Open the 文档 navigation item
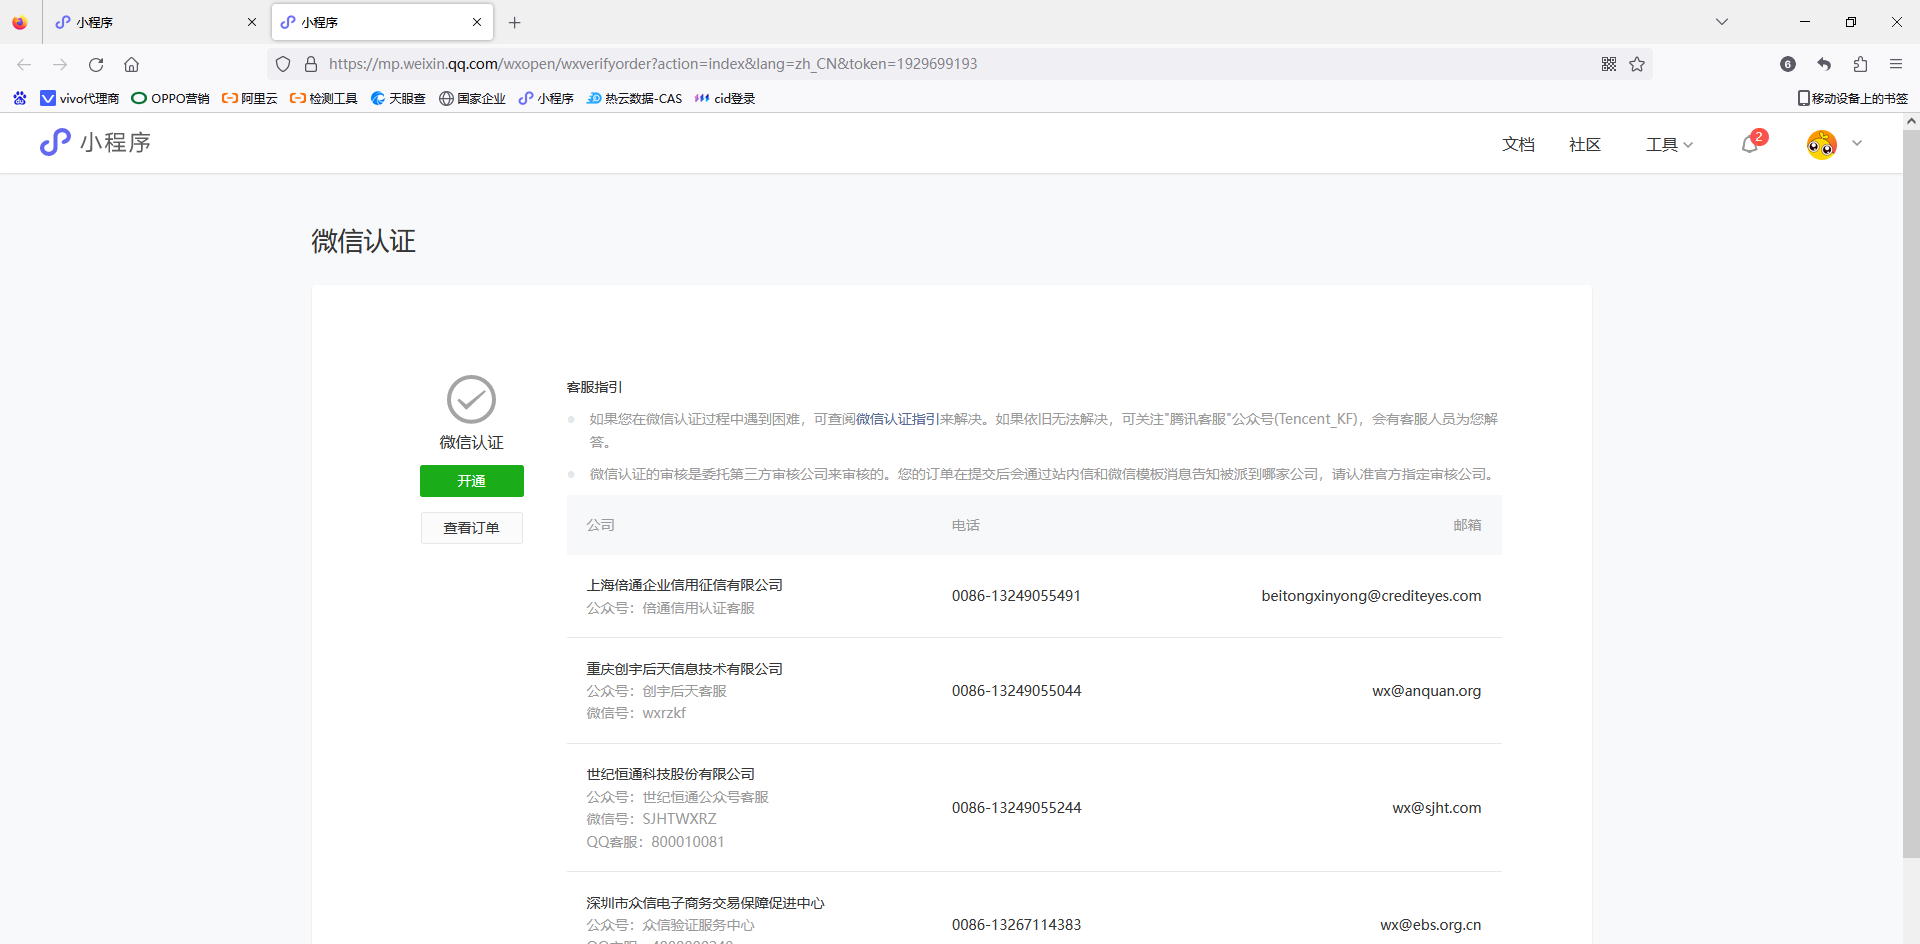 (x=1518, y=145)
